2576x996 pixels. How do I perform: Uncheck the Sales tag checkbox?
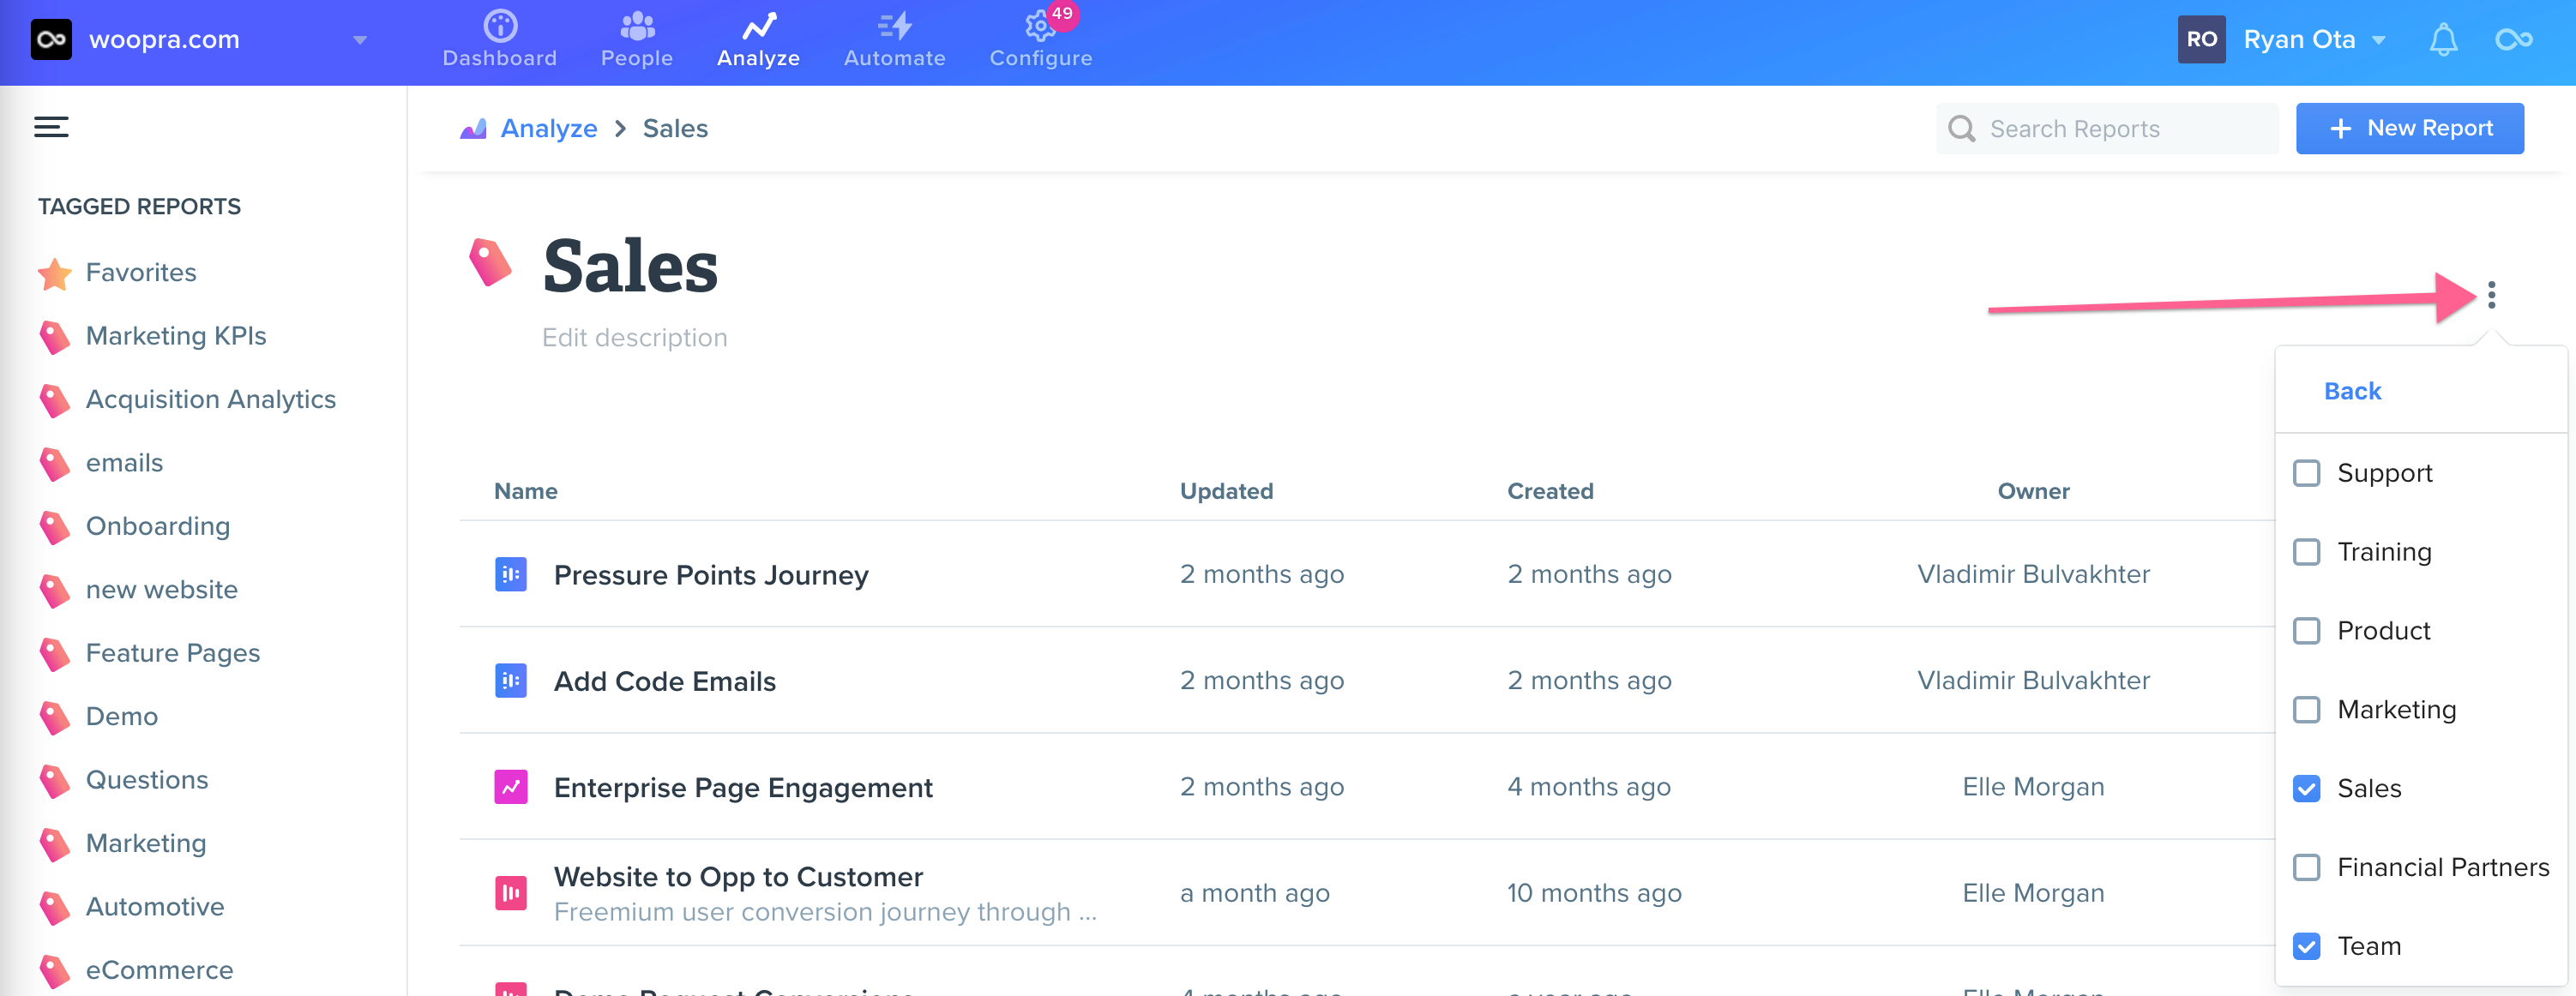[2306, 788]
